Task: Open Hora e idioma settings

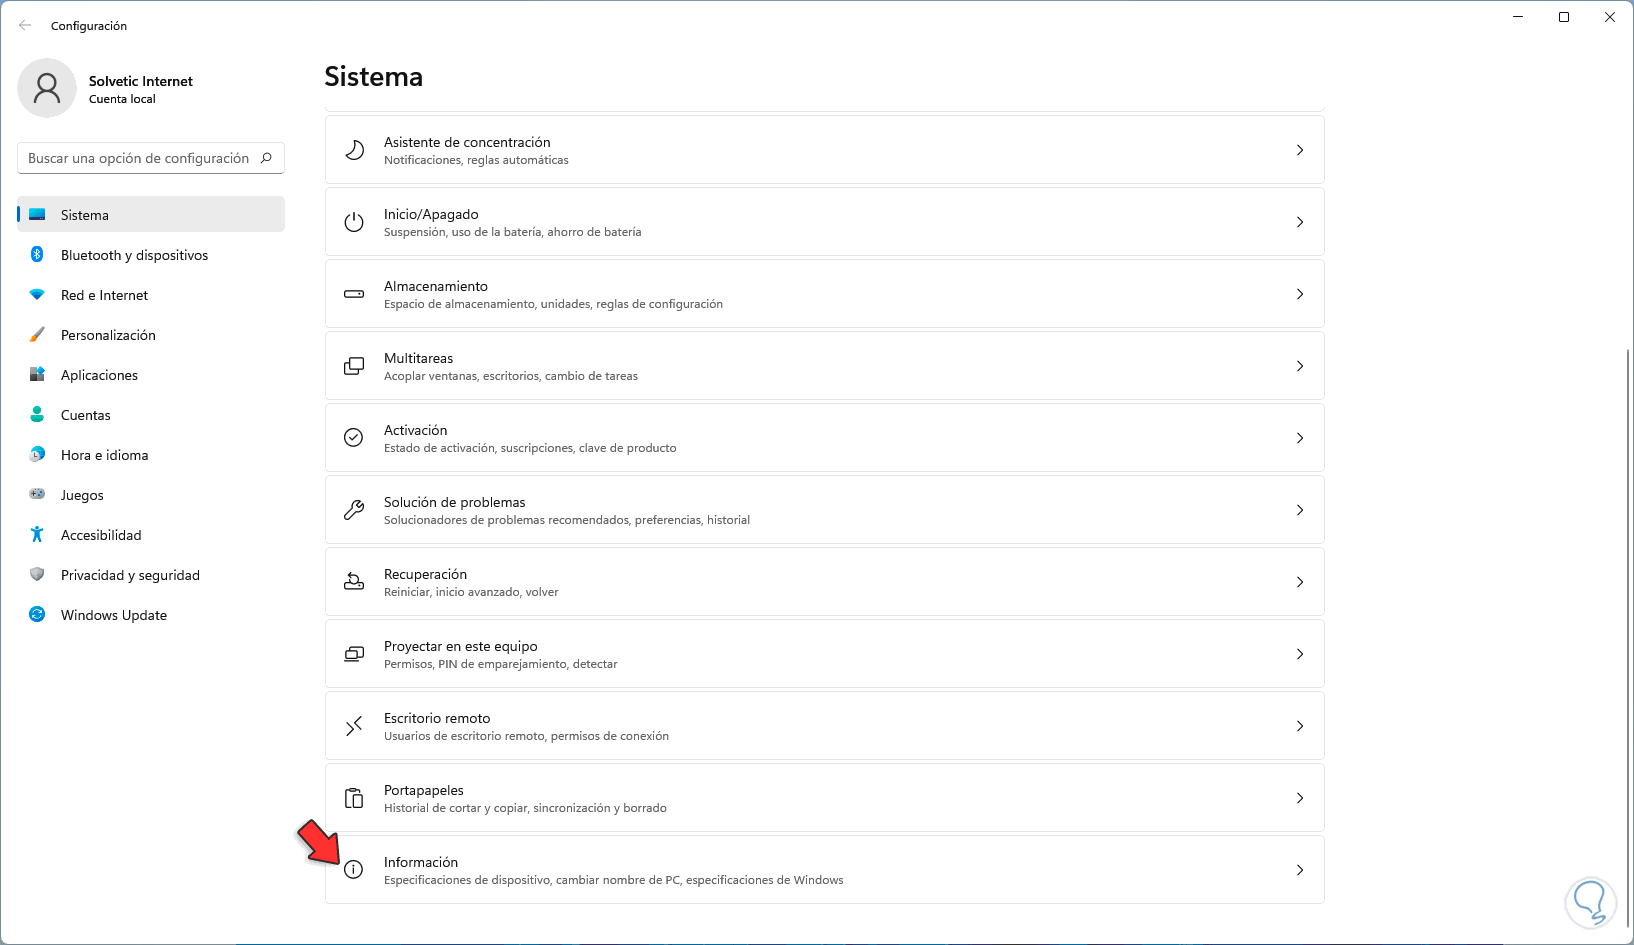Action: coord(104,455)
